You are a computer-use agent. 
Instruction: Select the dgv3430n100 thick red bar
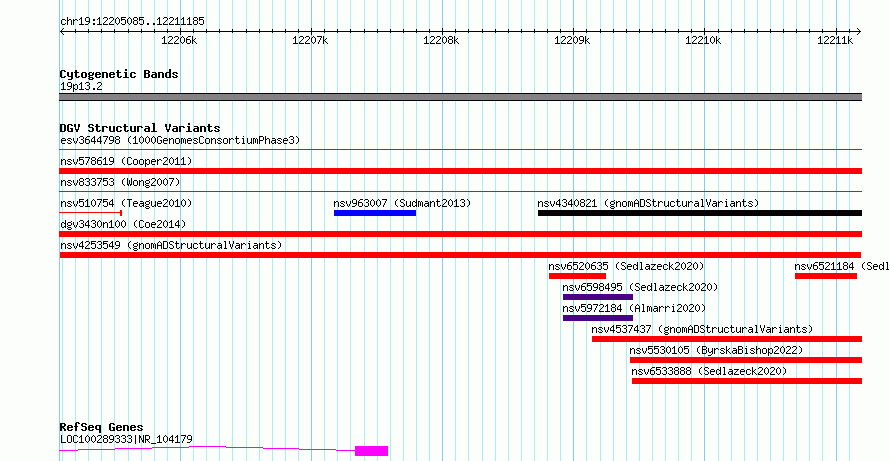pos(461,234)
